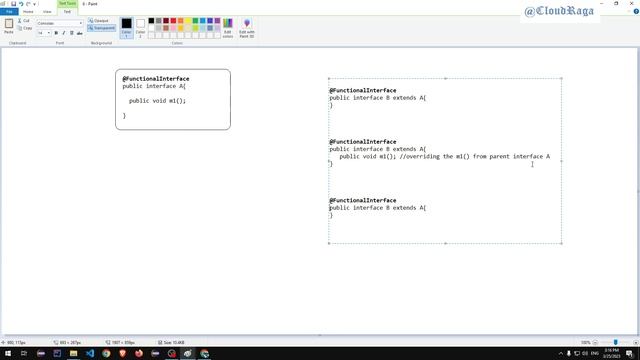Pick the green color swatch
This screenshot has height=360, width=640.
tap(196, 20)
